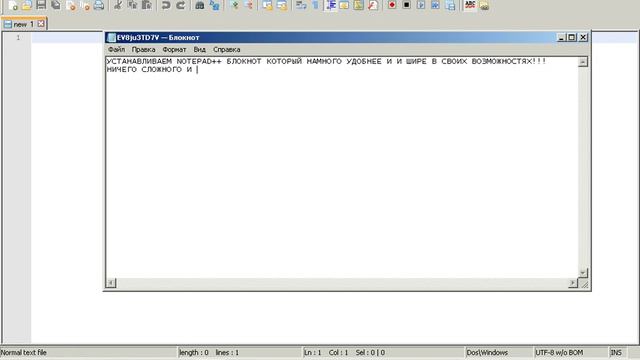Viewport: 640px width, 360px height.
Task: Cut selection with the scissors icon
Action: pyautogui.click(x=118, y=5)
